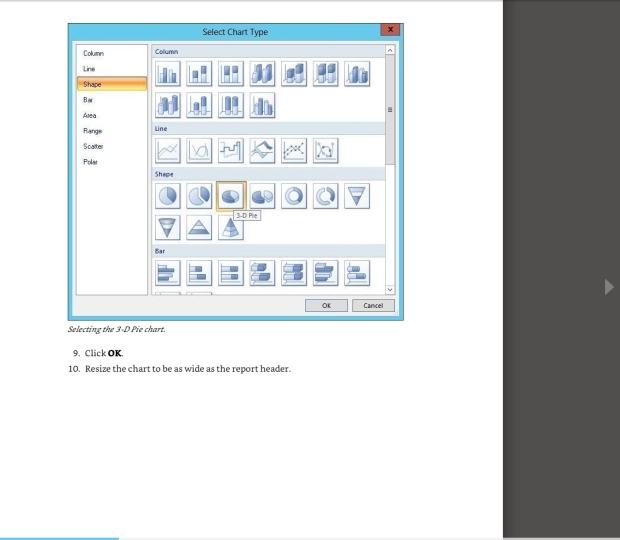Screen dimensions: 620x540
Task: Choose the Doughnut chart icon
Action: click(295, 193)
